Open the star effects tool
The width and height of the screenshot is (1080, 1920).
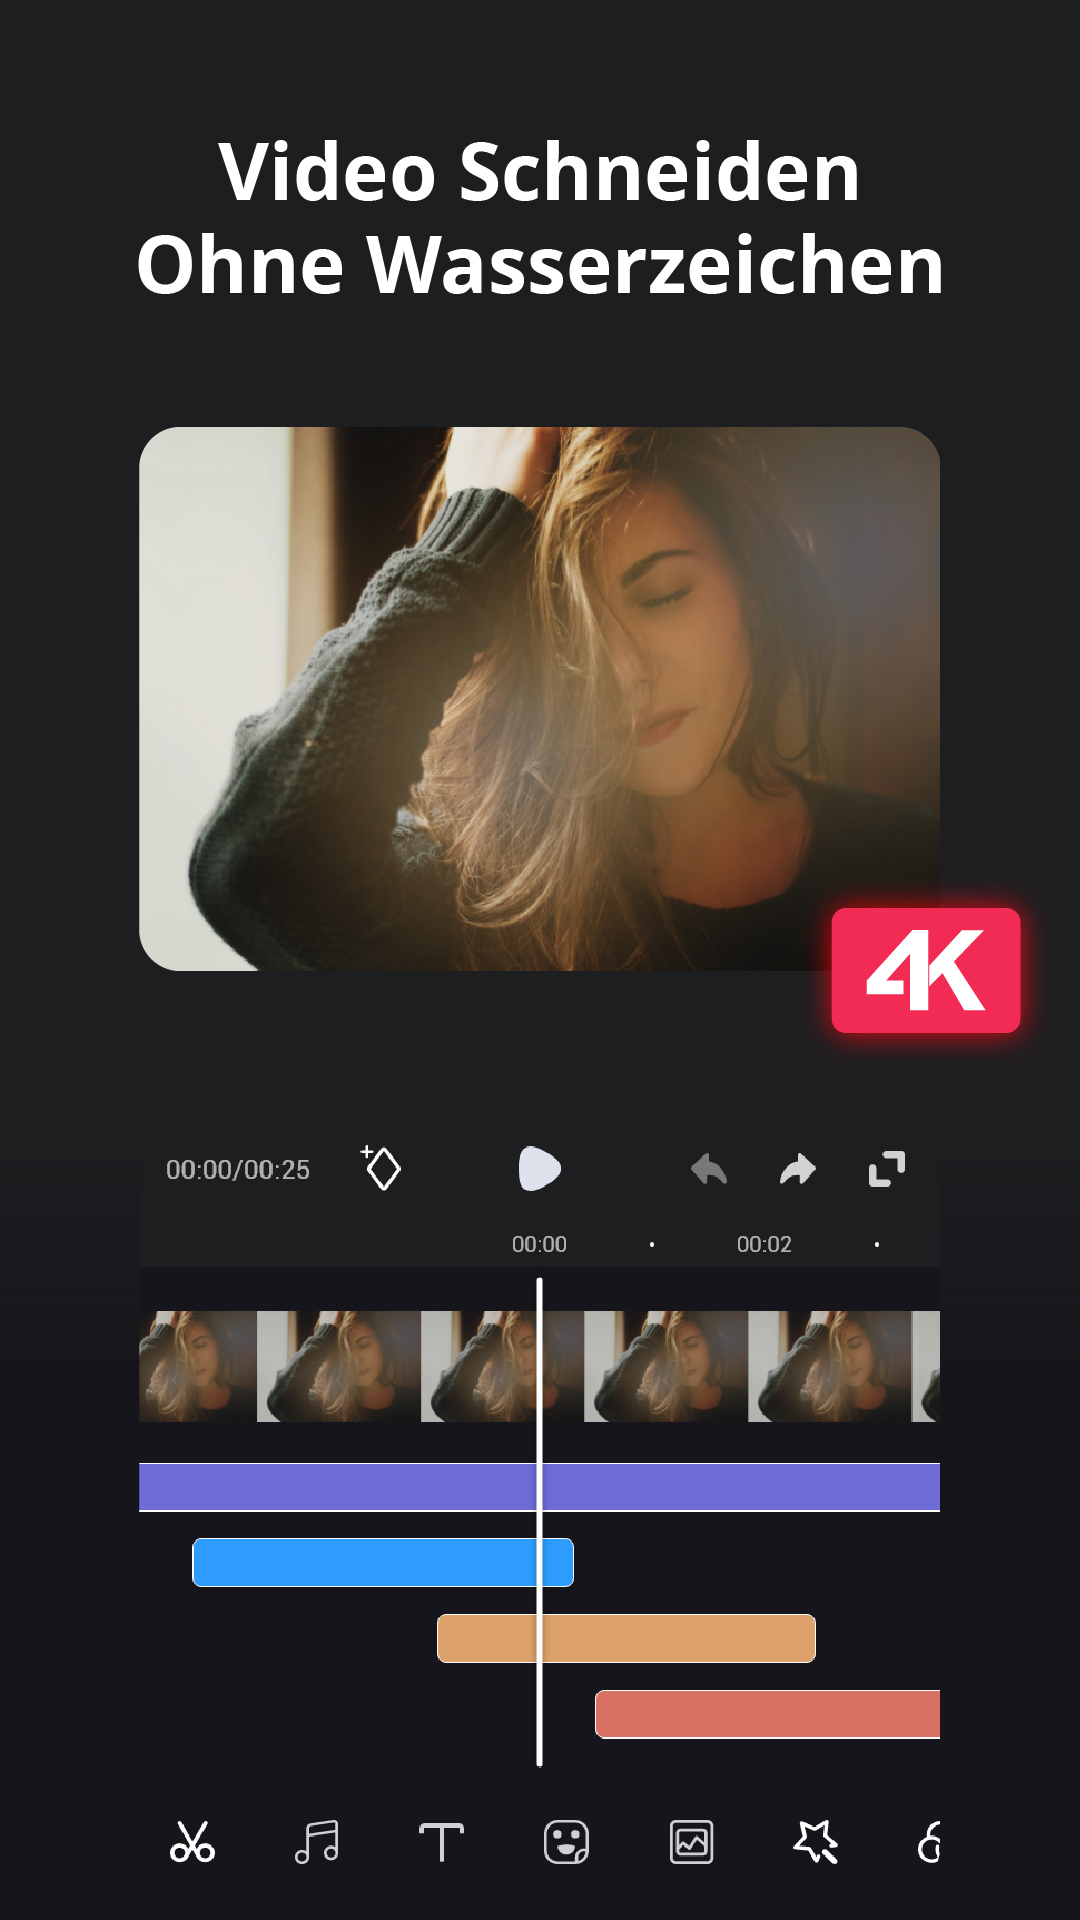[816, 1842]
